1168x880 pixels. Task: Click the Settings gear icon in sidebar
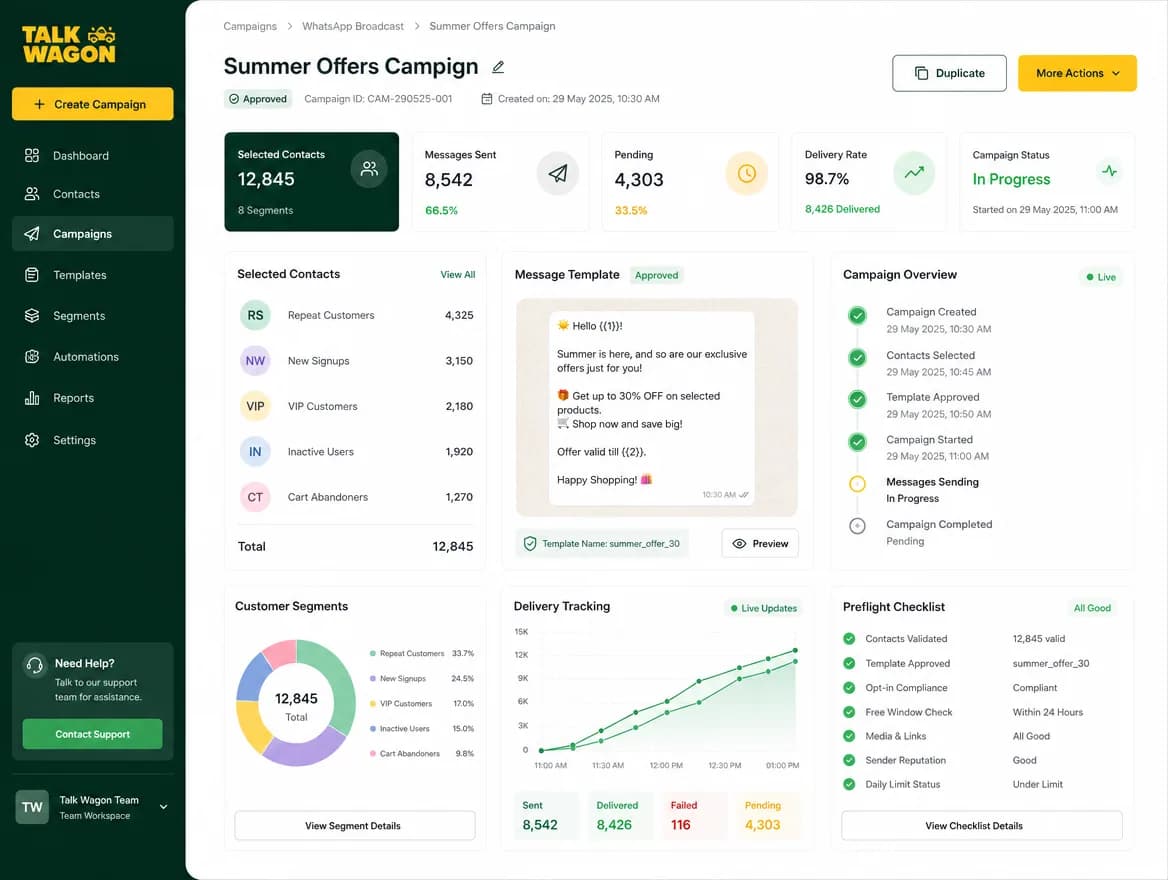point(31,440)
